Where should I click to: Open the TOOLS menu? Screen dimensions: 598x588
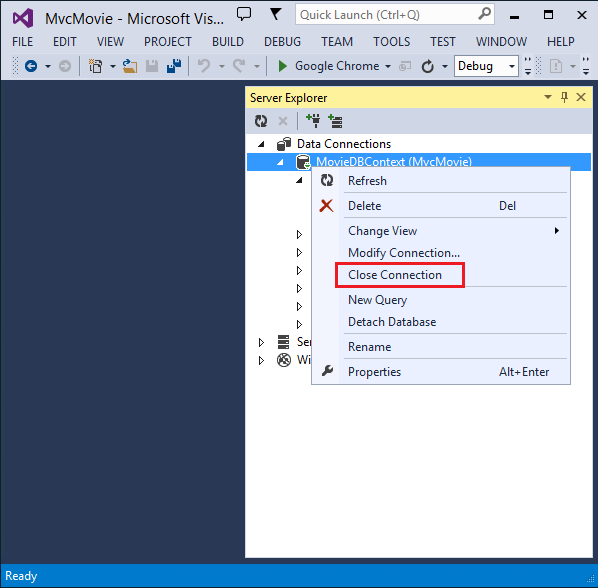392,42
